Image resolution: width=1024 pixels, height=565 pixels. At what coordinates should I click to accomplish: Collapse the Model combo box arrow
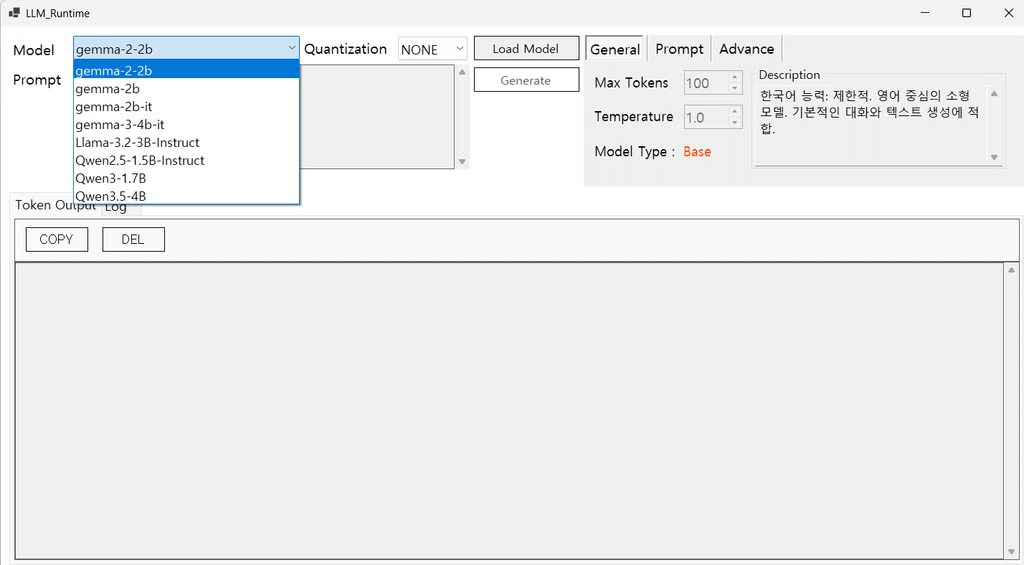click(x=292, y=48)
